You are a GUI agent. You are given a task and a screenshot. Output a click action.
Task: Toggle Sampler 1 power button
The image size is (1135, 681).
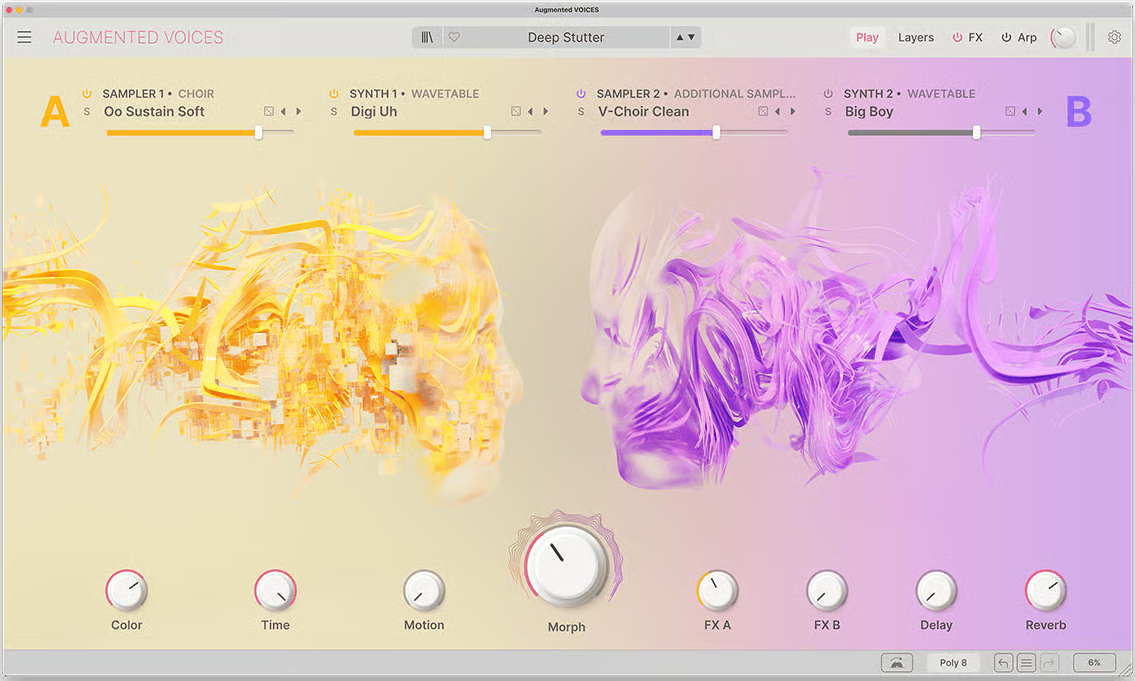[x=87, y=93]
